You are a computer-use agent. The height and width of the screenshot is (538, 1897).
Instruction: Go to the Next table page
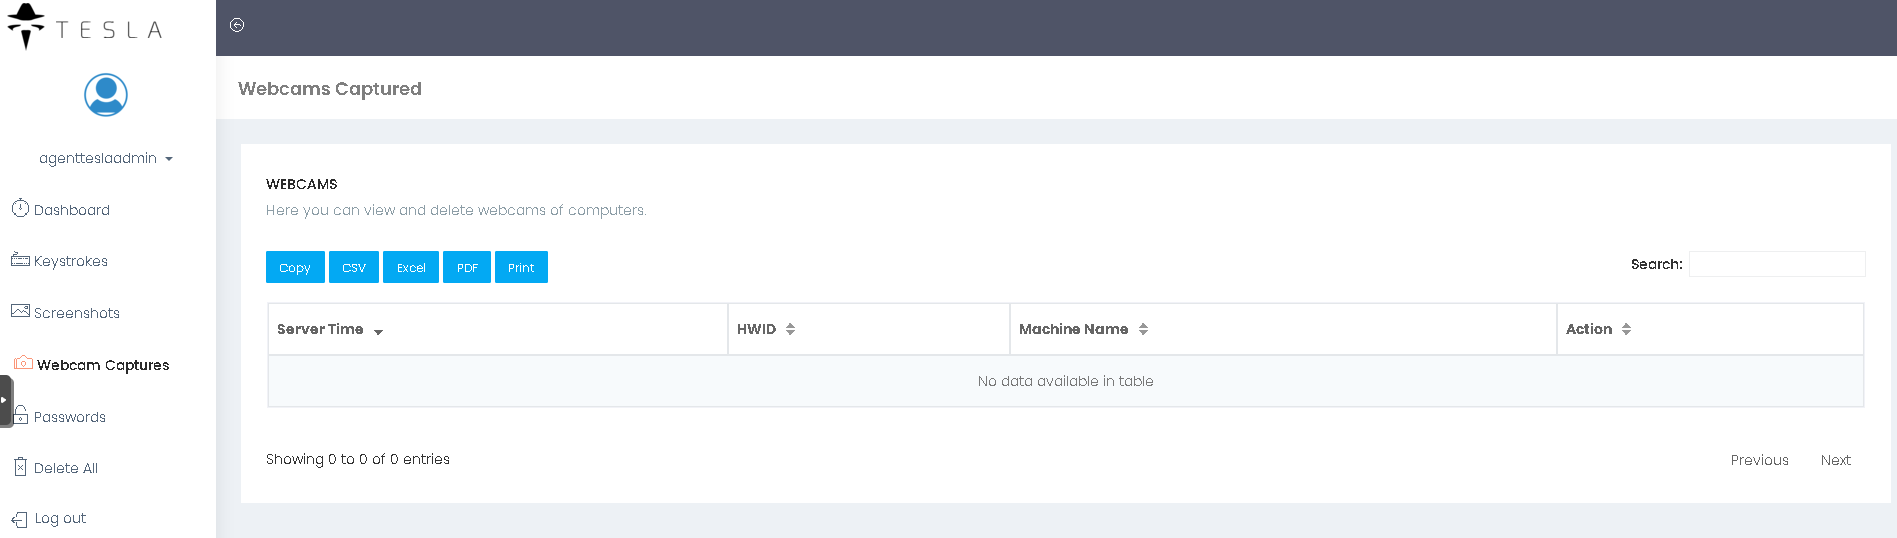[x=1835, y=460]
